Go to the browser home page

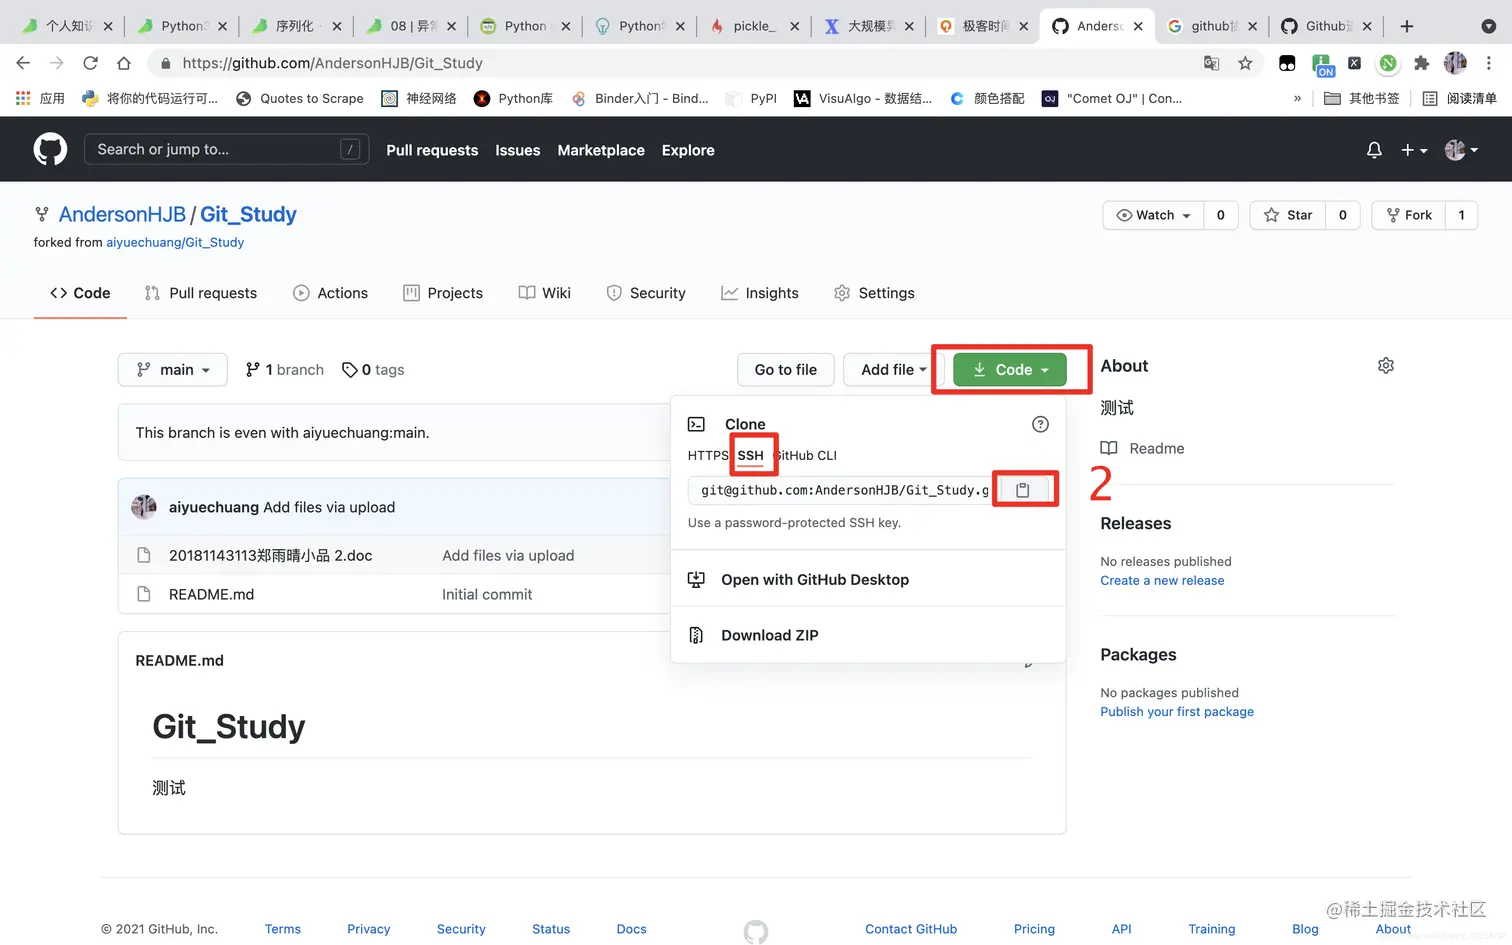[x=124, y=63]
